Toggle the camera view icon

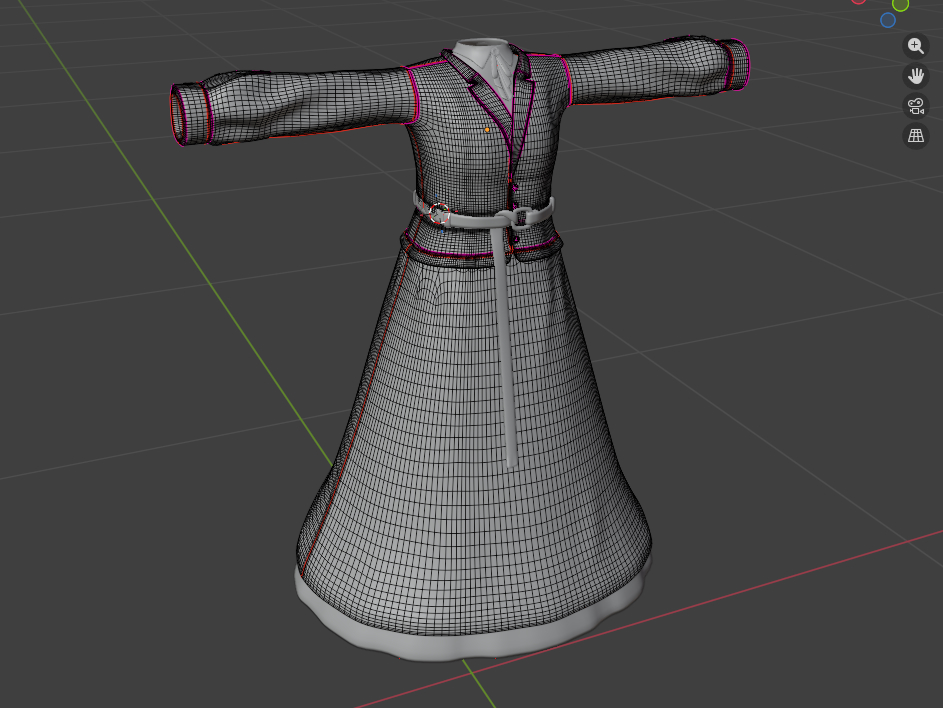click(915, 106)
